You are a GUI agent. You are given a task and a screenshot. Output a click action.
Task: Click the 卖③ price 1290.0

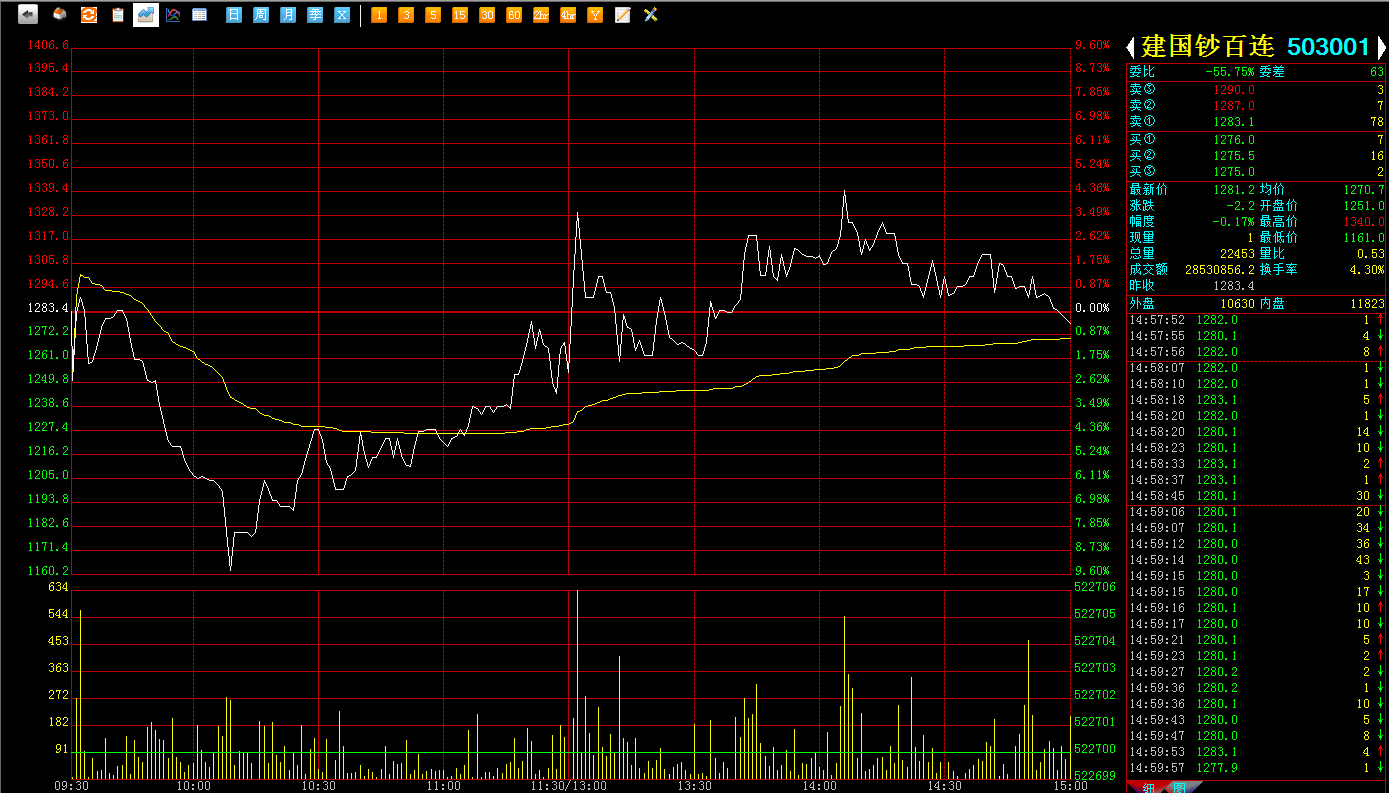click(1233, 90)
